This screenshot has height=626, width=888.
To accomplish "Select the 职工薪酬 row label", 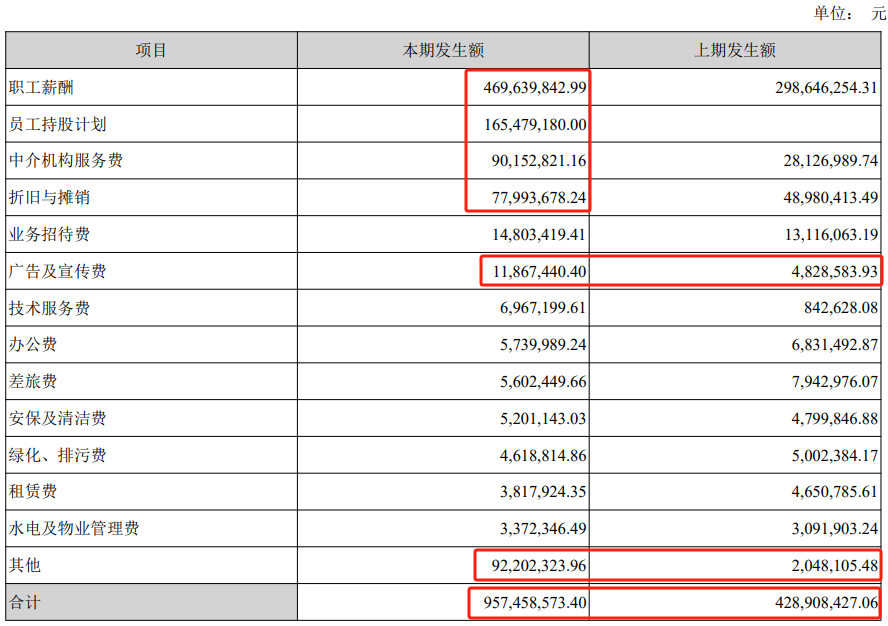I will pyautogui.click(x=41, y=87).
